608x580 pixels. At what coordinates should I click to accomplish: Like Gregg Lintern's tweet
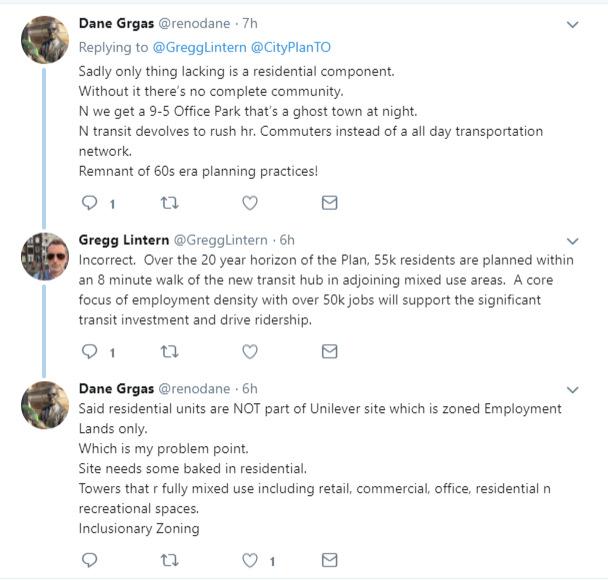point(250,351)
